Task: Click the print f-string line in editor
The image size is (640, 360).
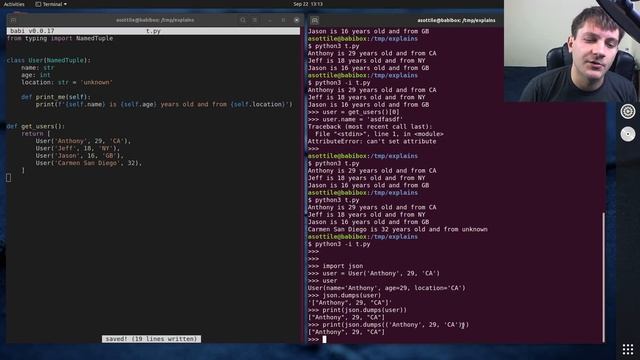Action: pyautogui.click(x=164, y=104)
